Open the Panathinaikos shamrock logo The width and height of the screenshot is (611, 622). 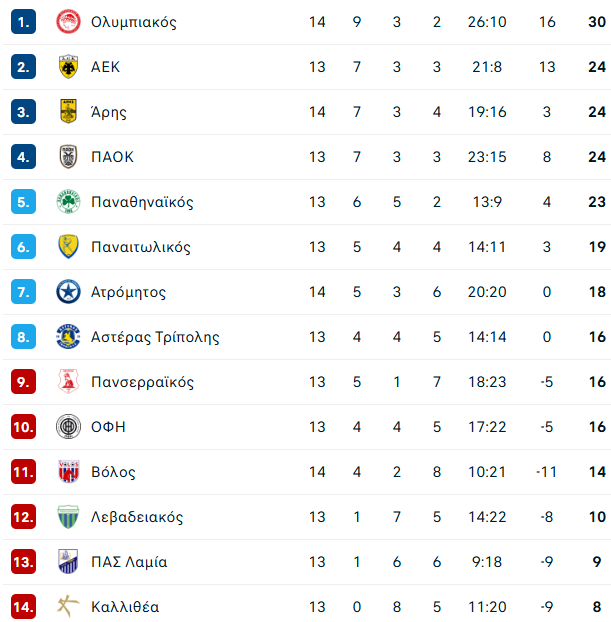pos(68,202)
